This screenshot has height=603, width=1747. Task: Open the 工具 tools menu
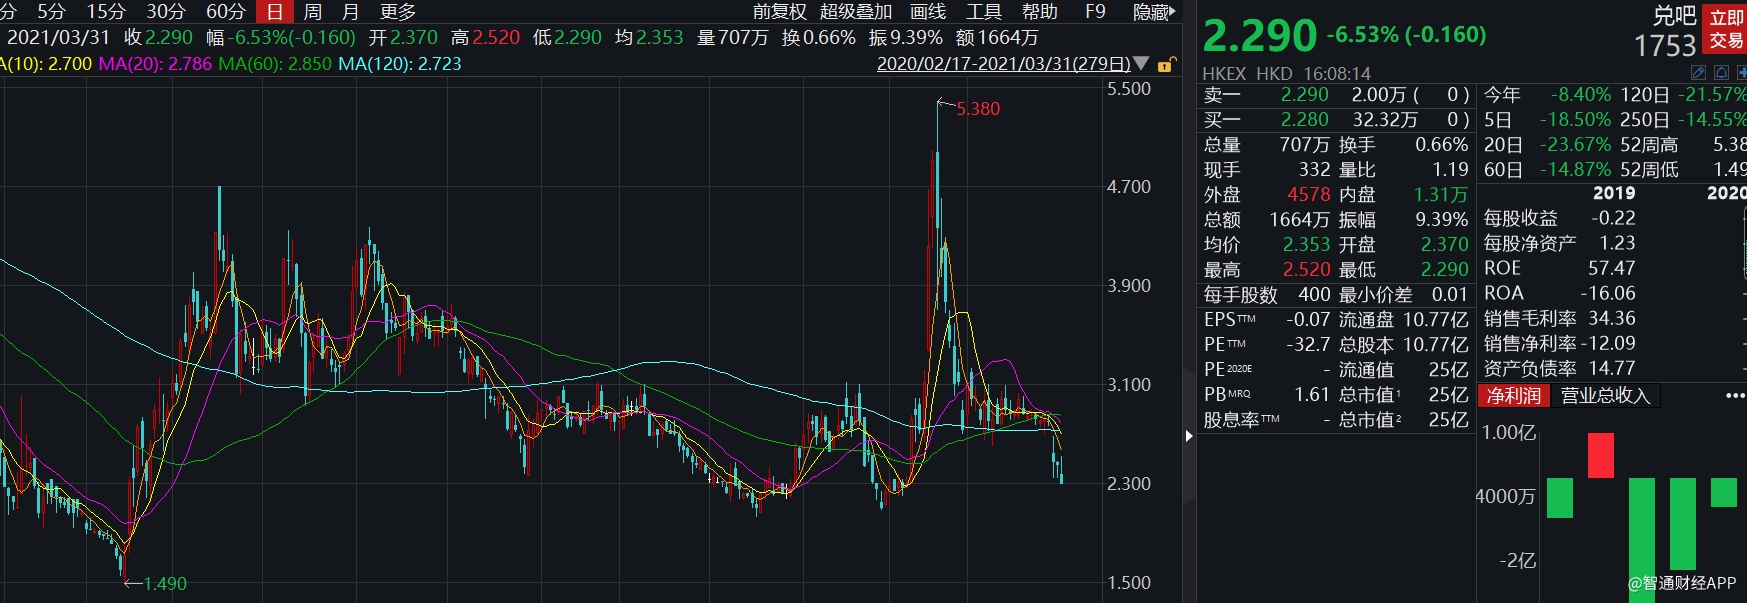tap(983, 12)
